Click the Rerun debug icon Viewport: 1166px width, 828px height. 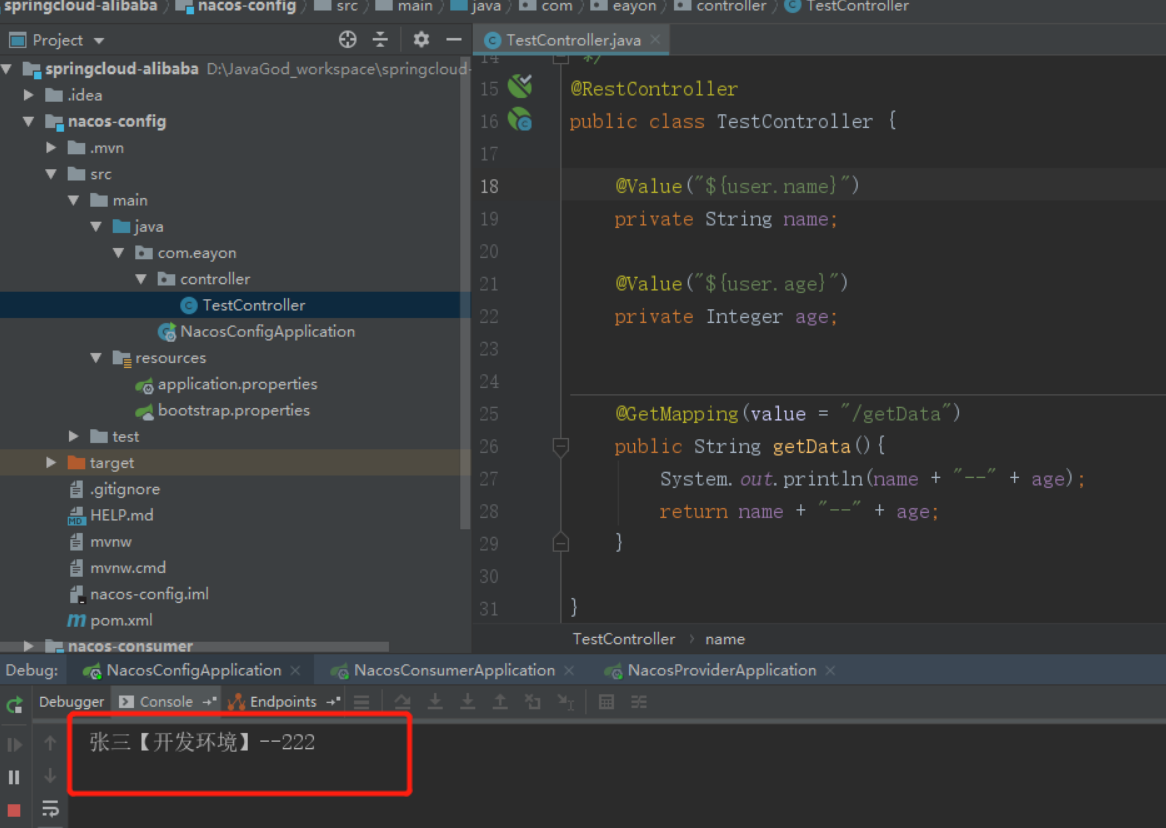pos(14,705)
